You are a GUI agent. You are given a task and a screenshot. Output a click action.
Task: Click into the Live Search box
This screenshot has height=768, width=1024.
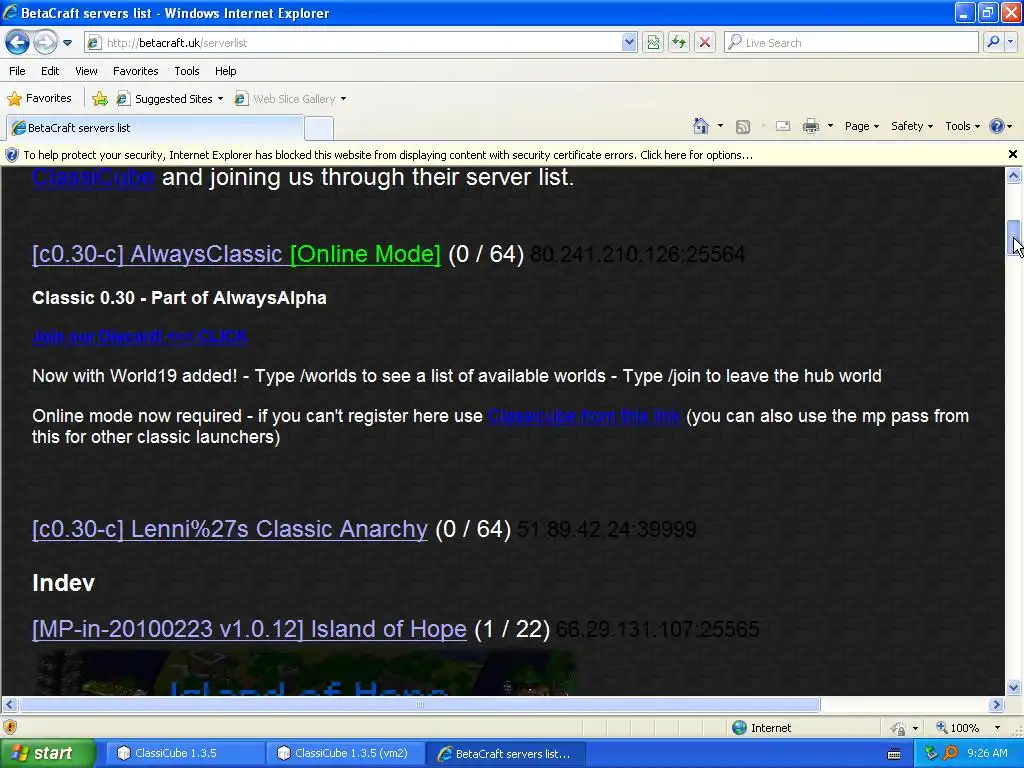(850, 43)
